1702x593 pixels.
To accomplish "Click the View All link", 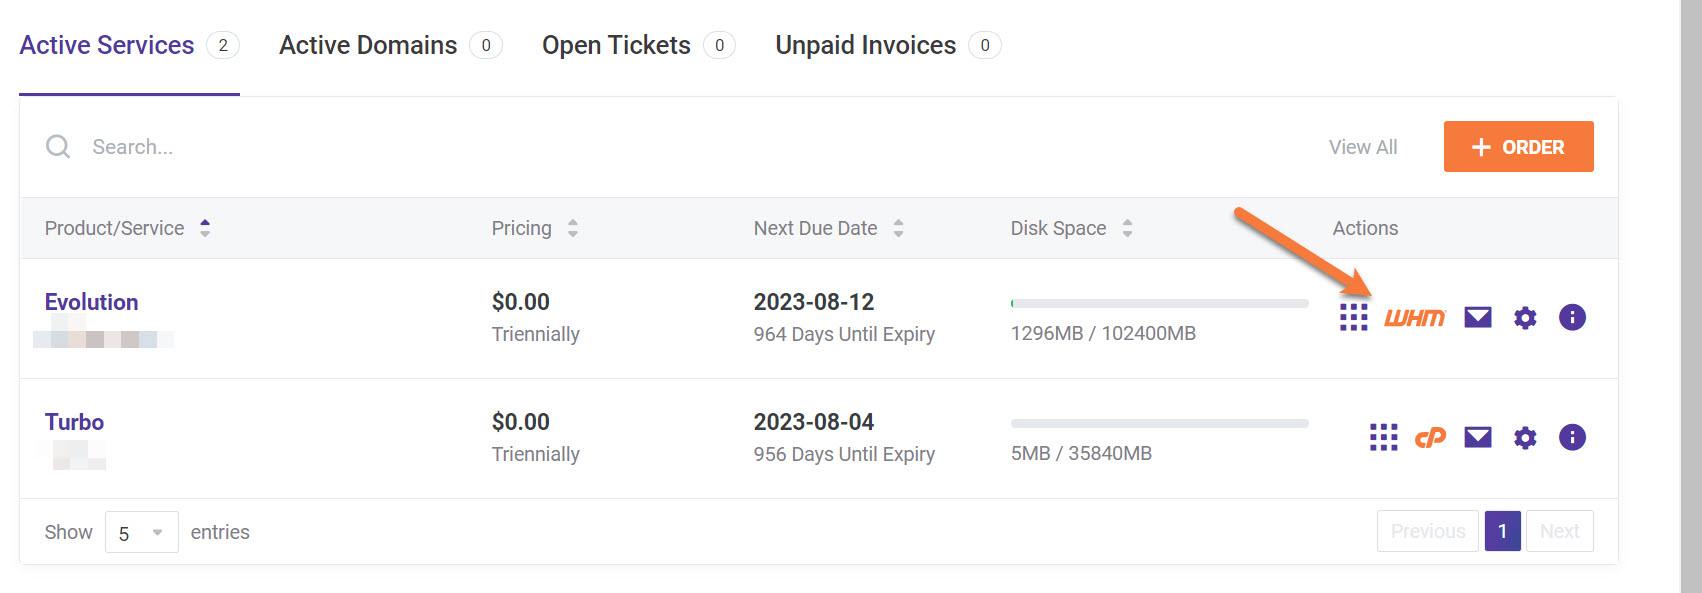I will tap(1362, 147).
